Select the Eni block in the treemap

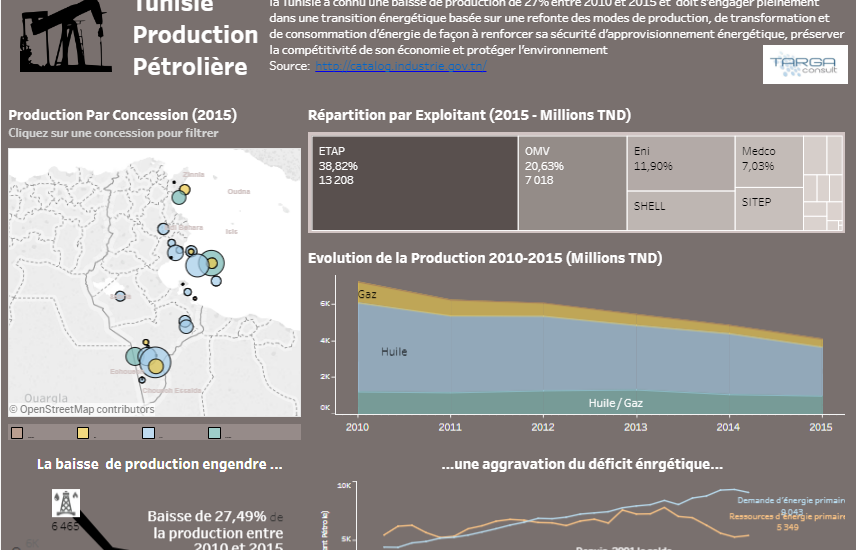click(681, 163)
